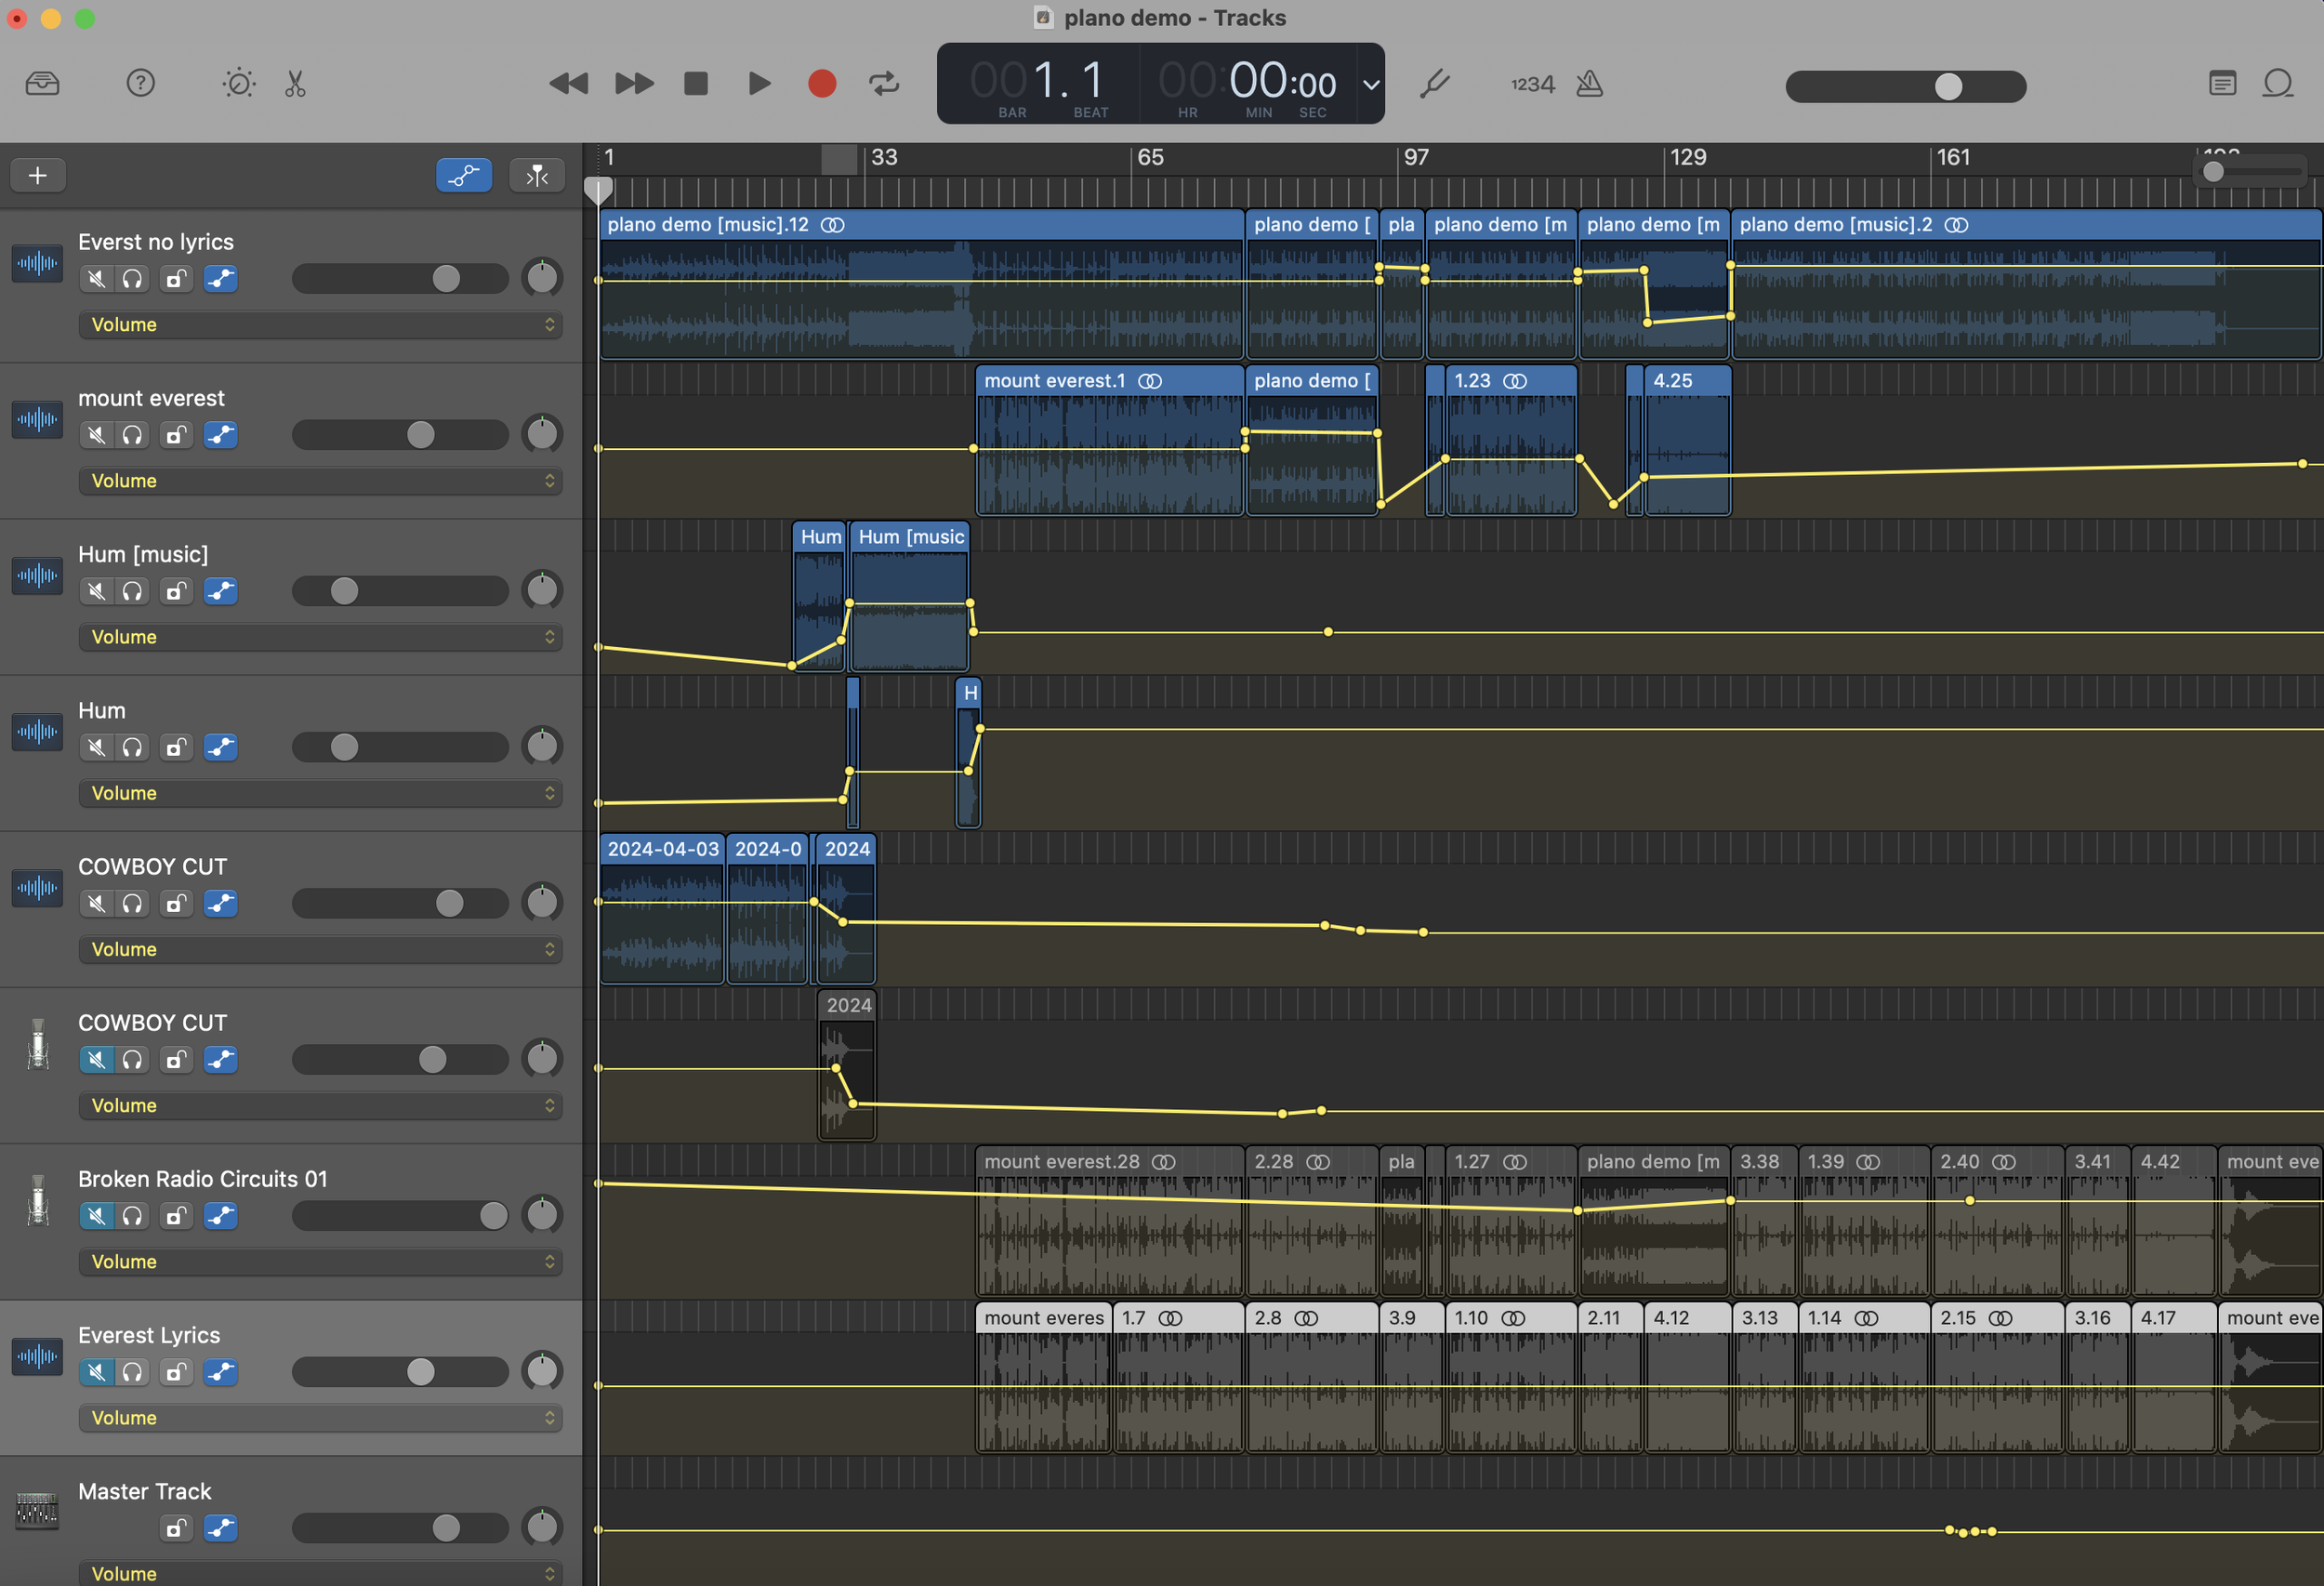The image size is (2324, 1586).
Task: Select the mount everest.28 region
Action: 1109,1221
